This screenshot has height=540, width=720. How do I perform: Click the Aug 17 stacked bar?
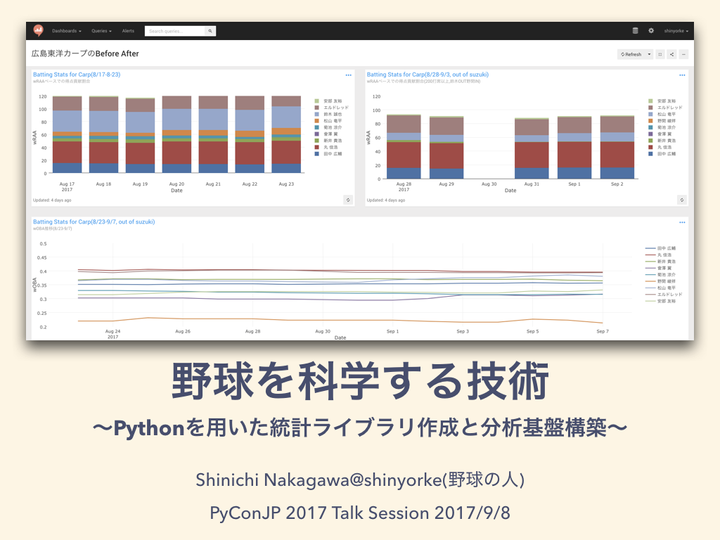(x=67, y=135)
